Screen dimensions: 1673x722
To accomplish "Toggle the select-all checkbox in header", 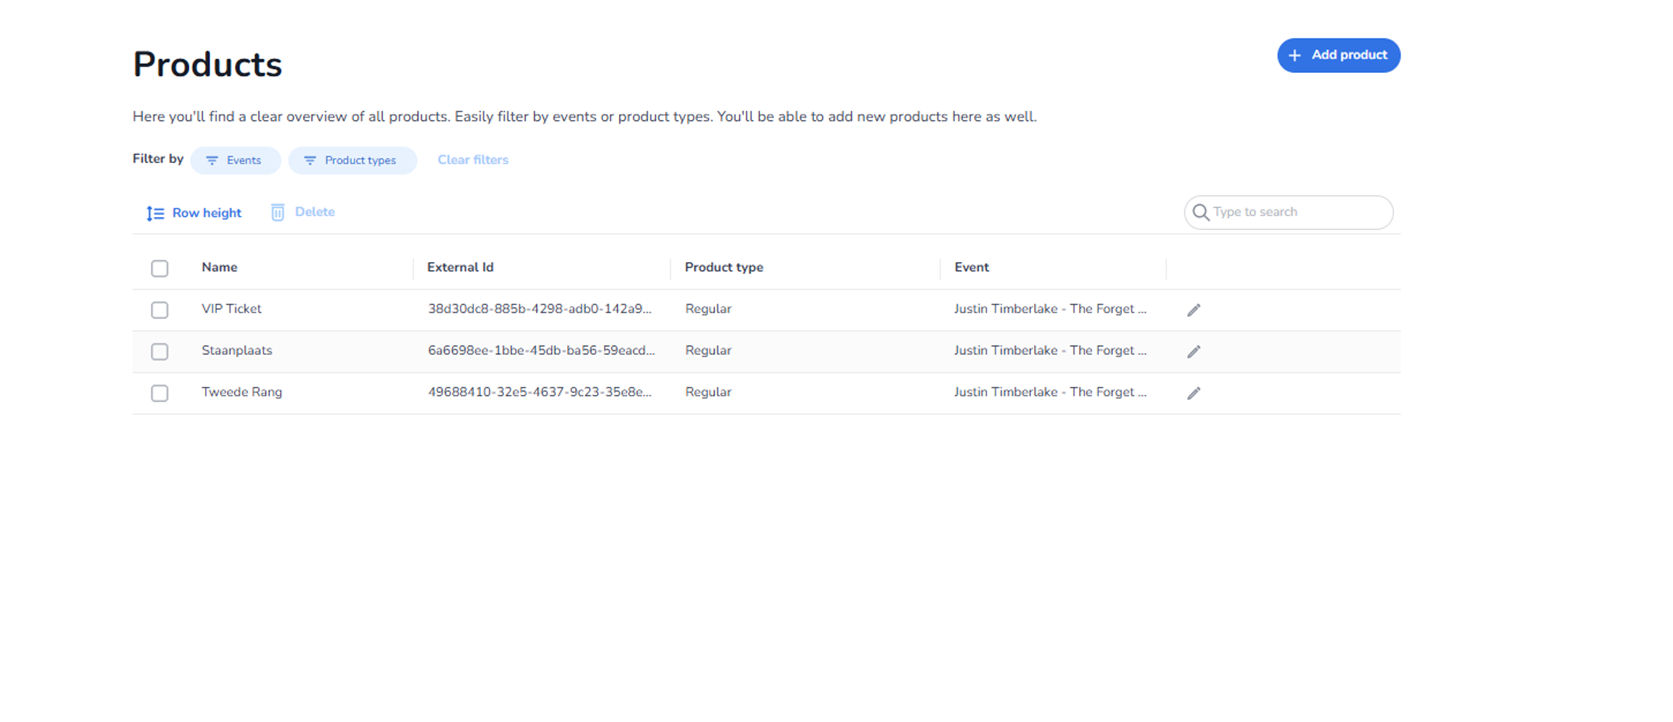I will click(160, 268).
